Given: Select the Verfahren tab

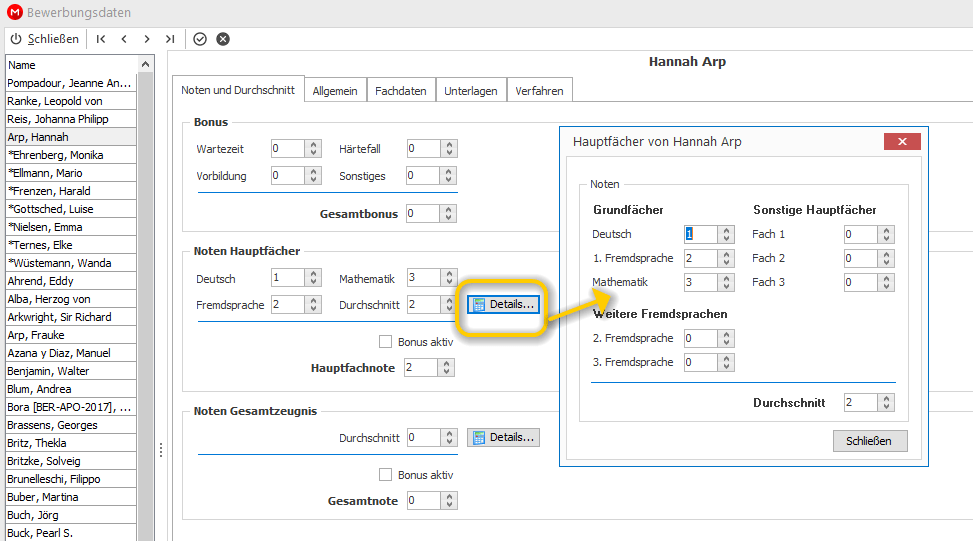Looking at the screenshot, I should [539, 91].
